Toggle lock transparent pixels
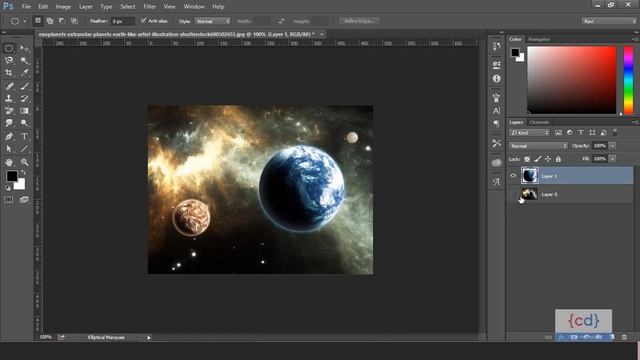This screenshot has height=360, width=640. coord(527,159)
